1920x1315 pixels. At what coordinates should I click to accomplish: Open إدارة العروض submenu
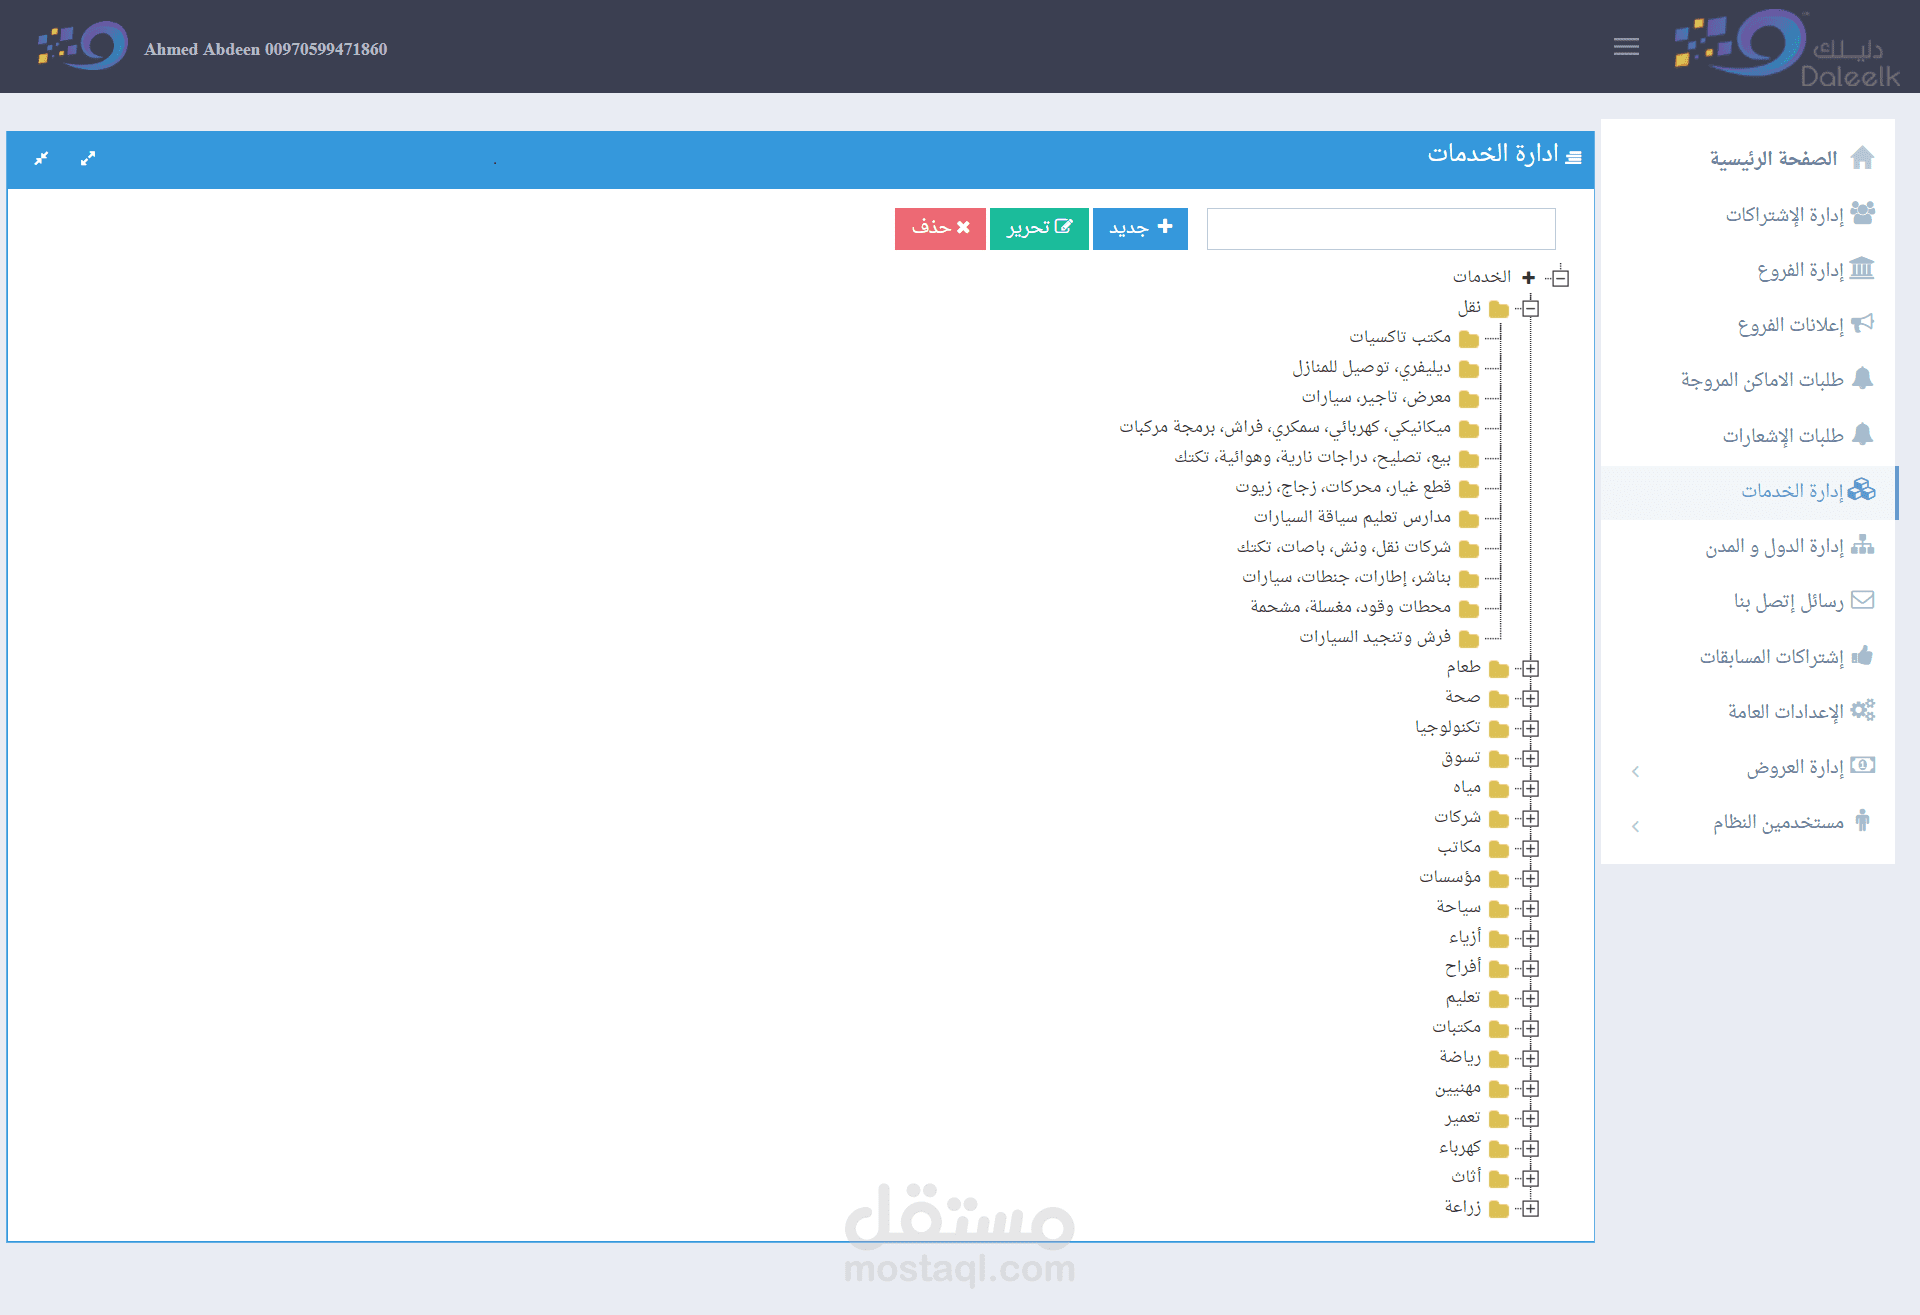coord(1794,767)
